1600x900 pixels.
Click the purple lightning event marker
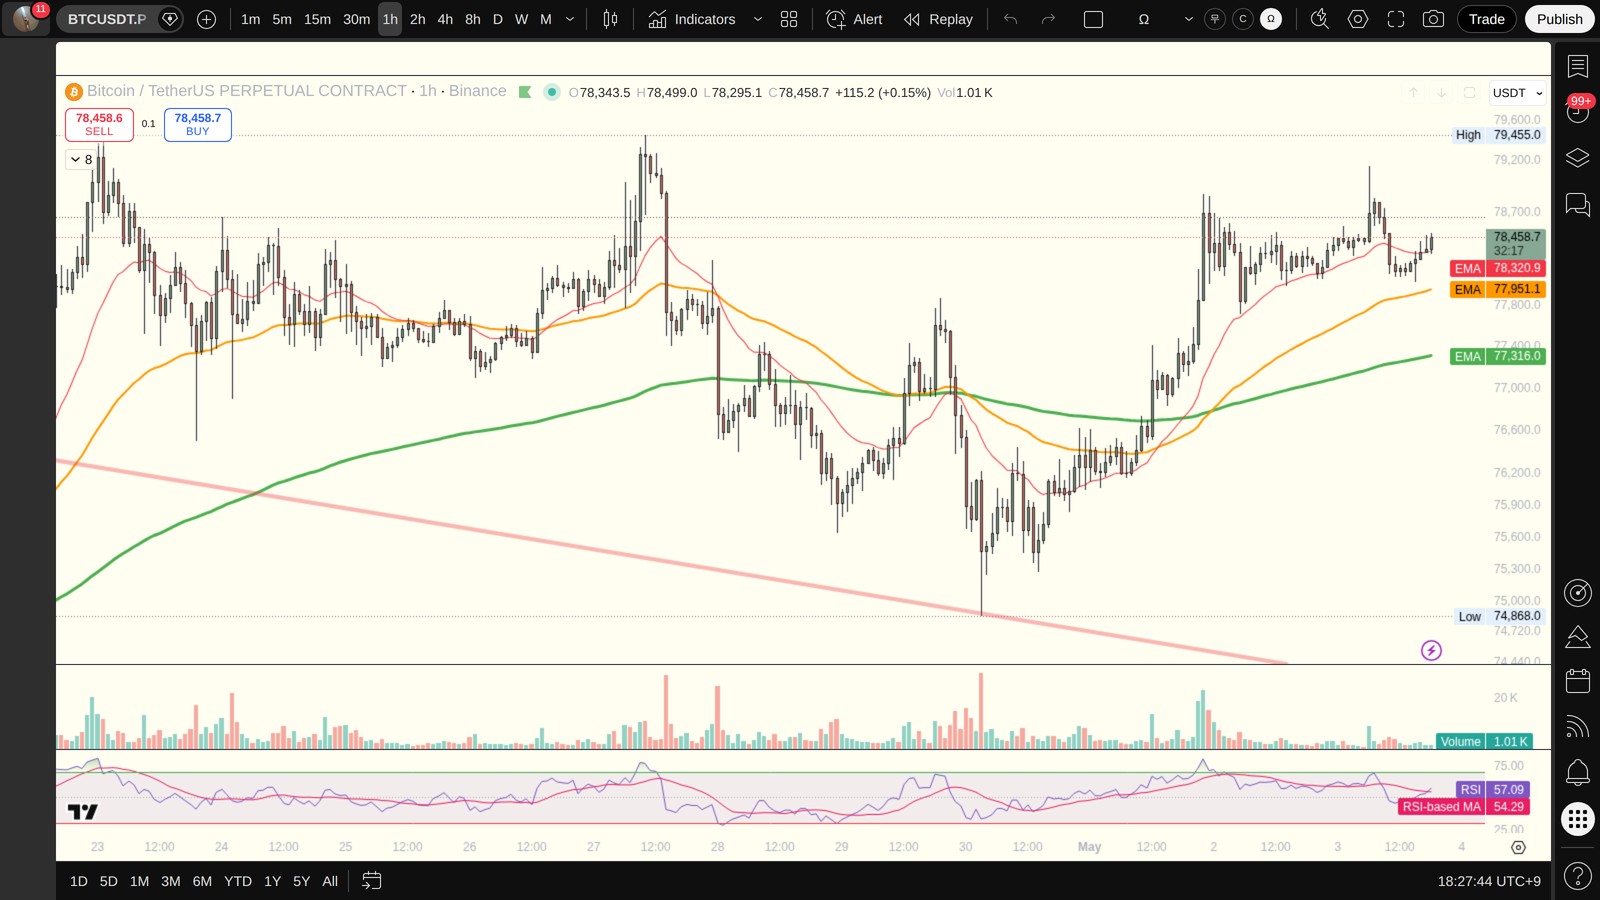click(x=1431, y=651)
